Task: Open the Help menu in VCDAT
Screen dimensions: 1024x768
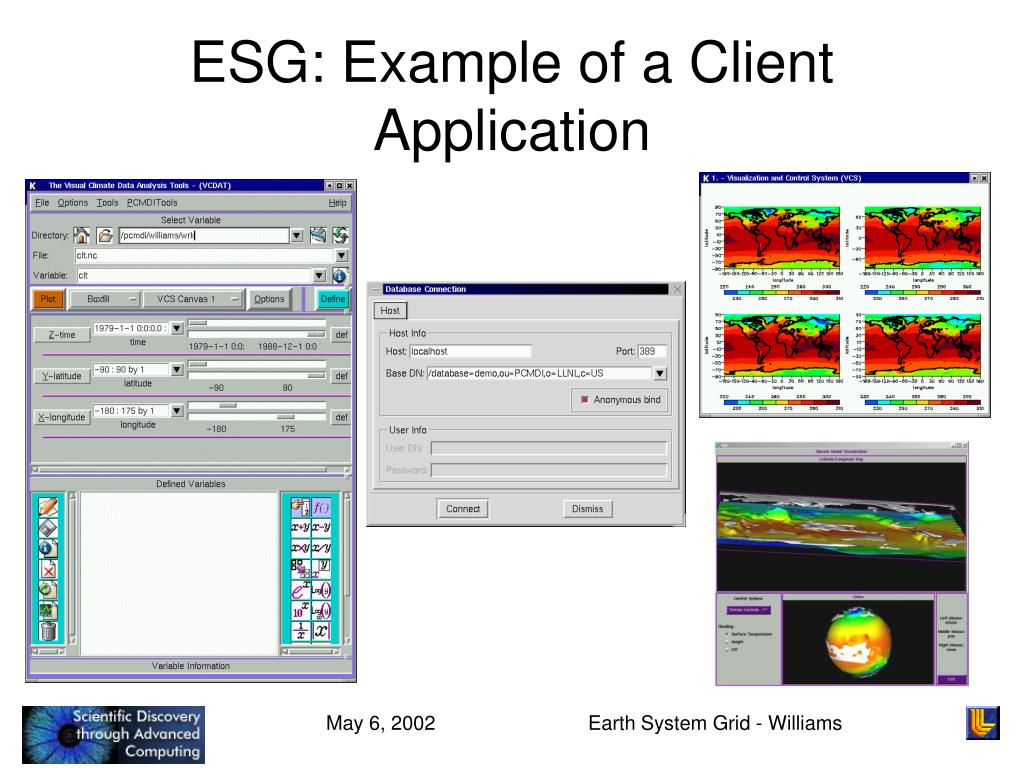Action: (337, 202)
